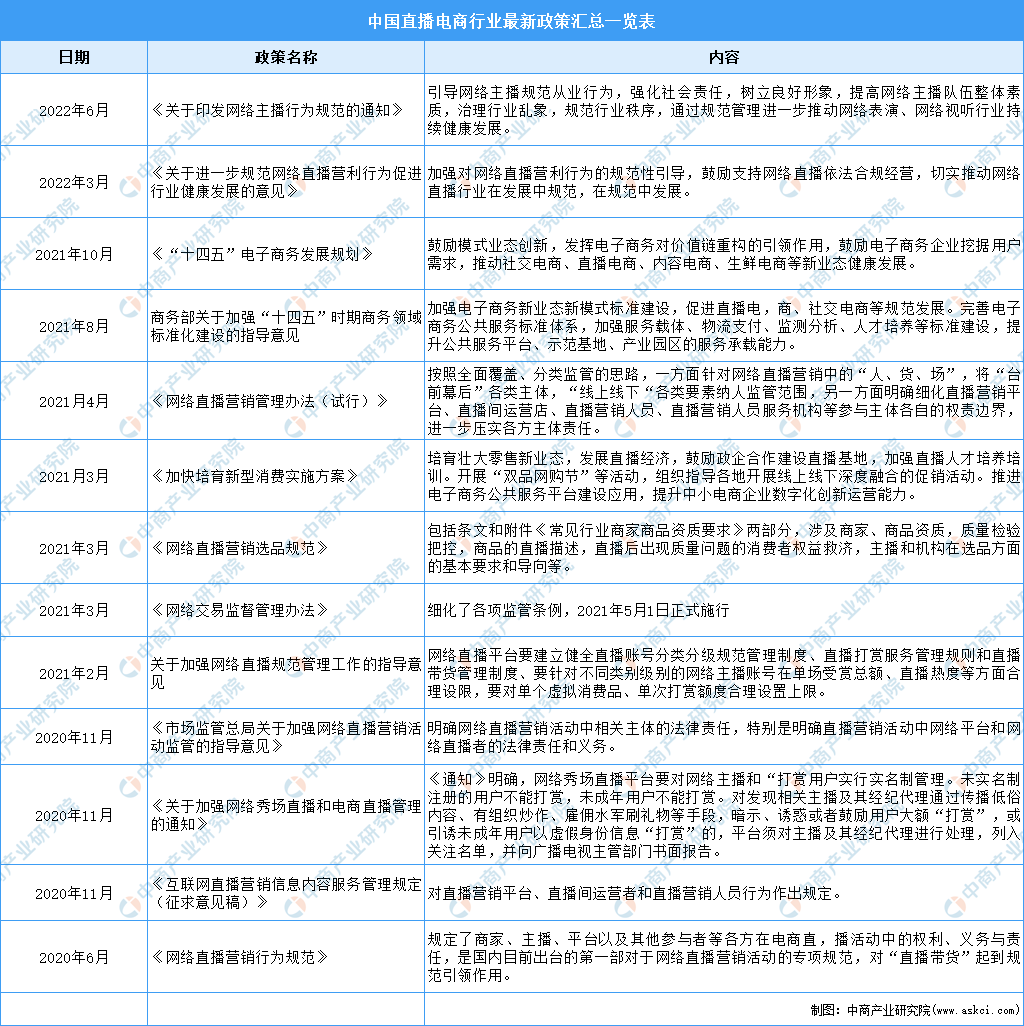The image size is (1024, 1026).
Task: Select the date beside 《网络交易监督管理办法》
Action: click(74, 610)
